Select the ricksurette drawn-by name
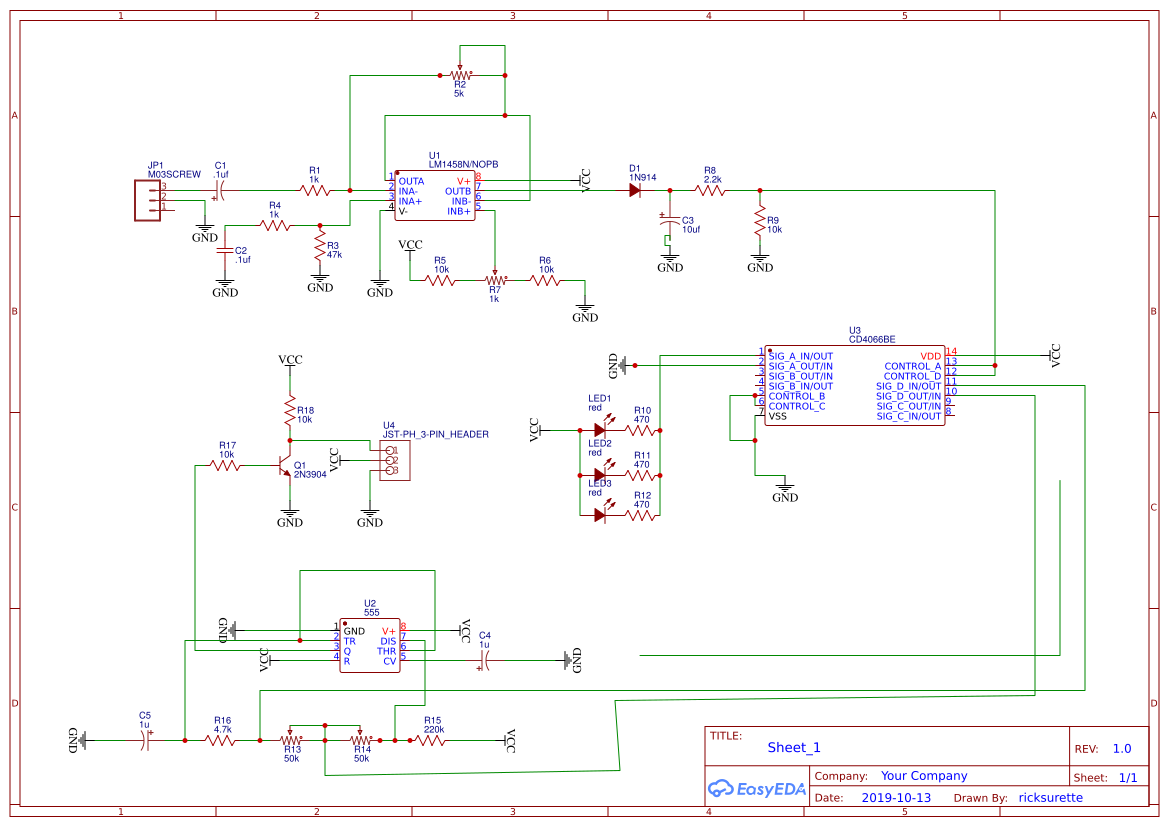Viewport: 1169px width, 827px height. (1050, 798)
